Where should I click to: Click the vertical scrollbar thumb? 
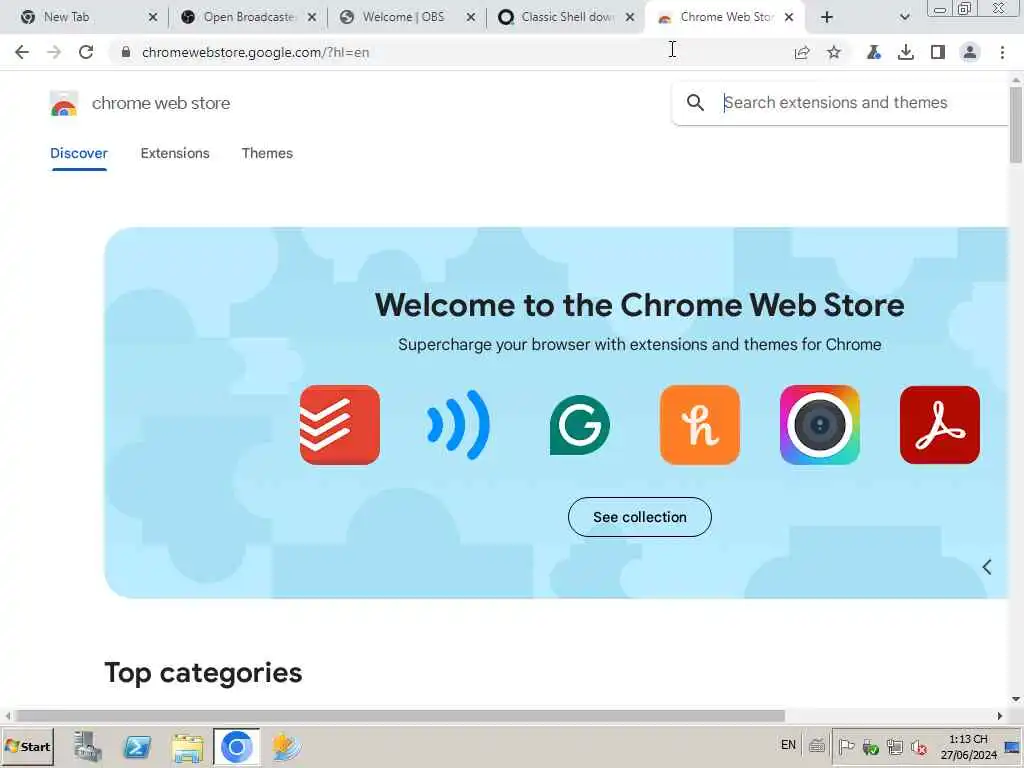click(1016, 124)
